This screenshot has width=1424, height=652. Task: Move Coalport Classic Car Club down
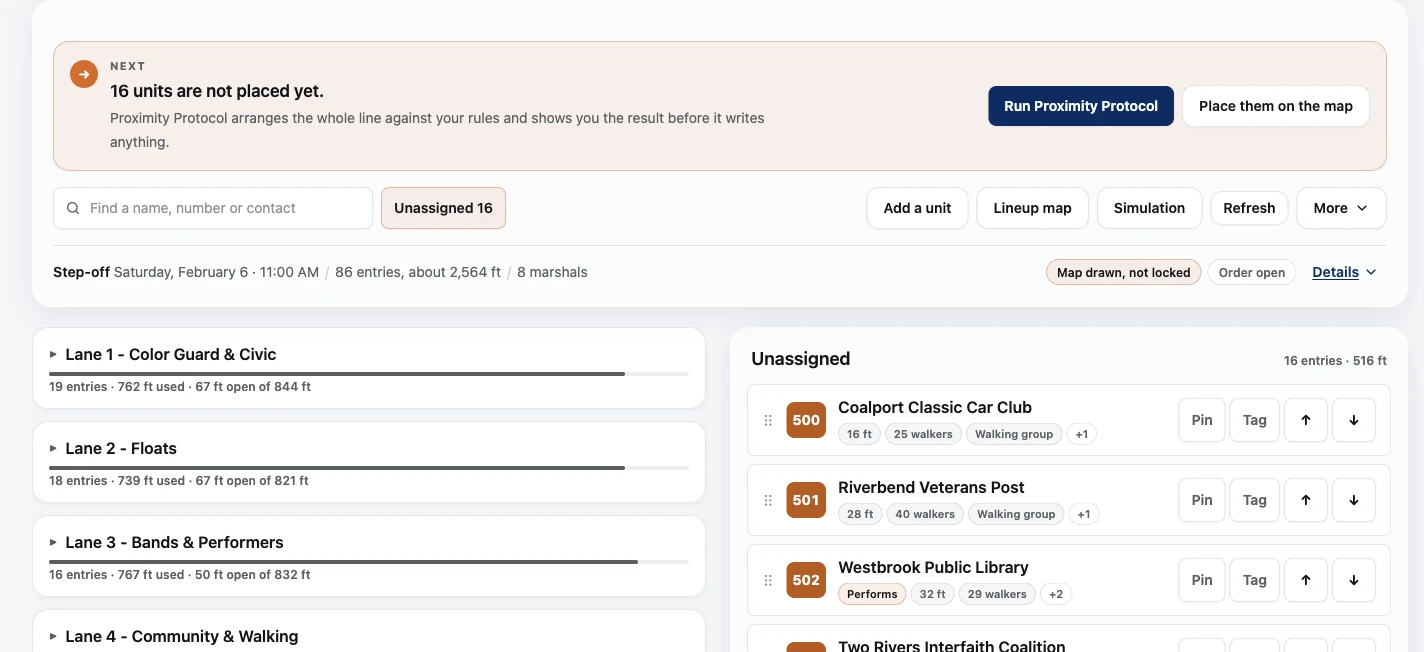click(1354, 420)
